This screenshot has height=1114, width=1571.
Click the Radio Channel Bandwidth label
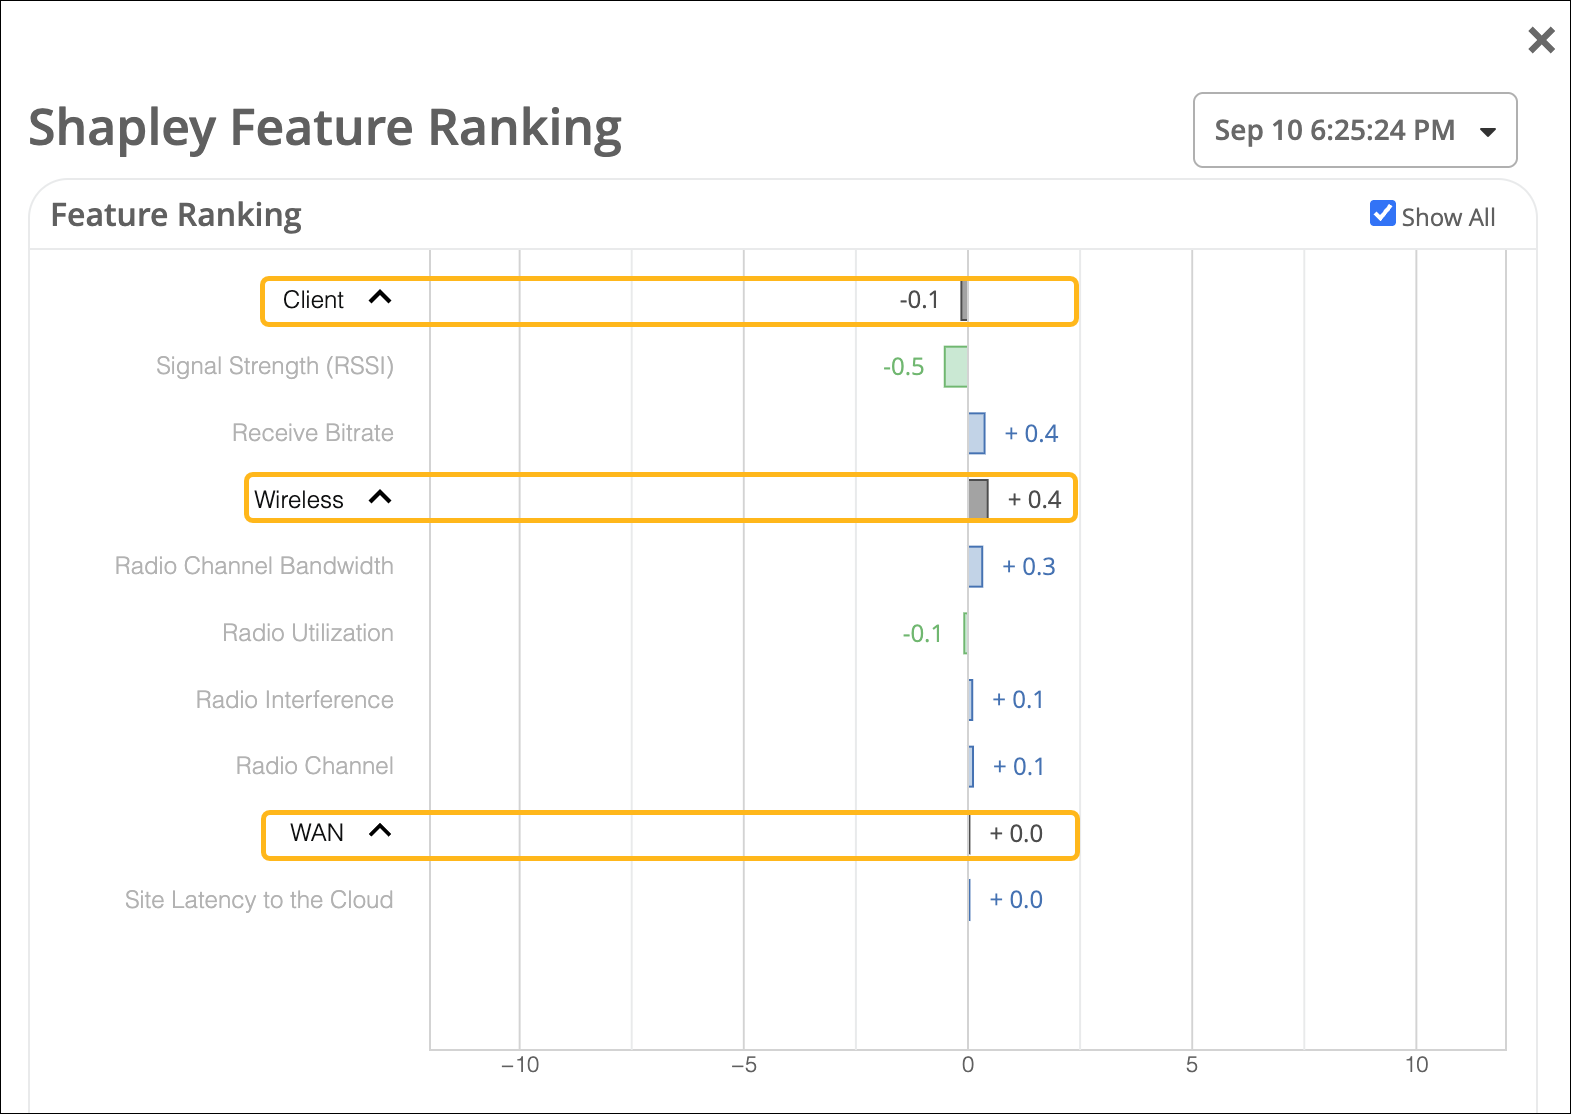[x=254, y=566]
